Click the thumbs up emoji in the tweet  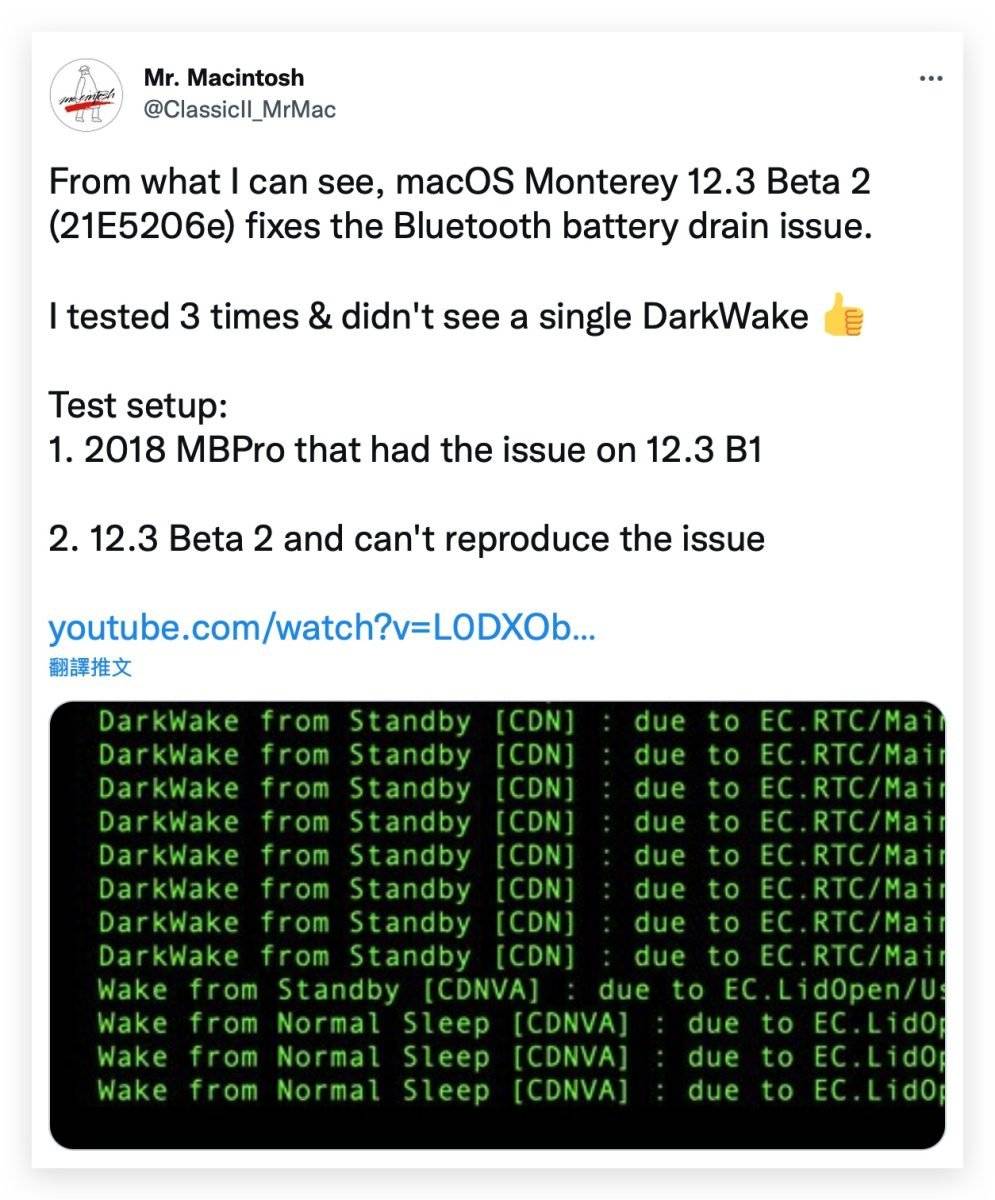pos(840,318)
